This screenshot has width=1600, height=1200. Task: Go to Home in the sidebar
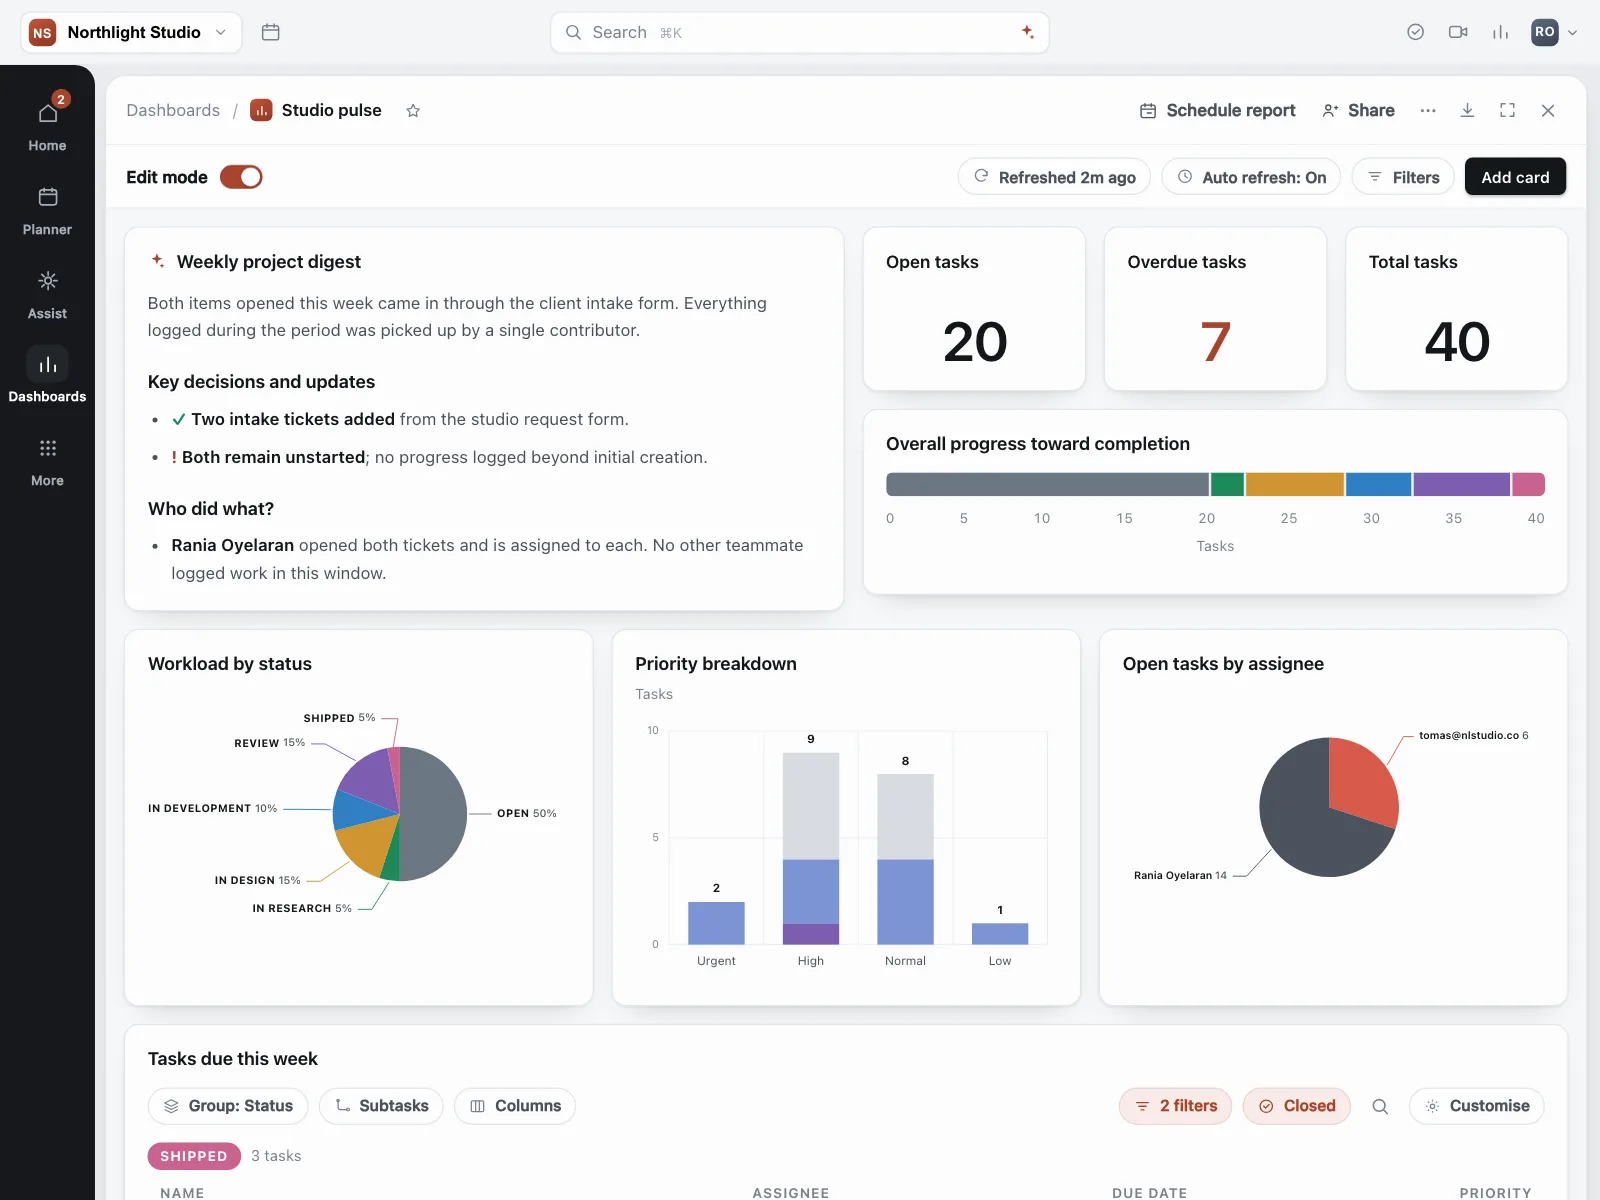point(47,124)
